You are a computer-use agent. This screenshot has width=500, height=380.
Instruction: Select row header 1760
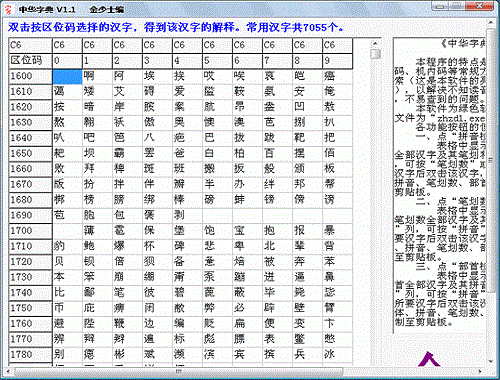coord(31,324)
